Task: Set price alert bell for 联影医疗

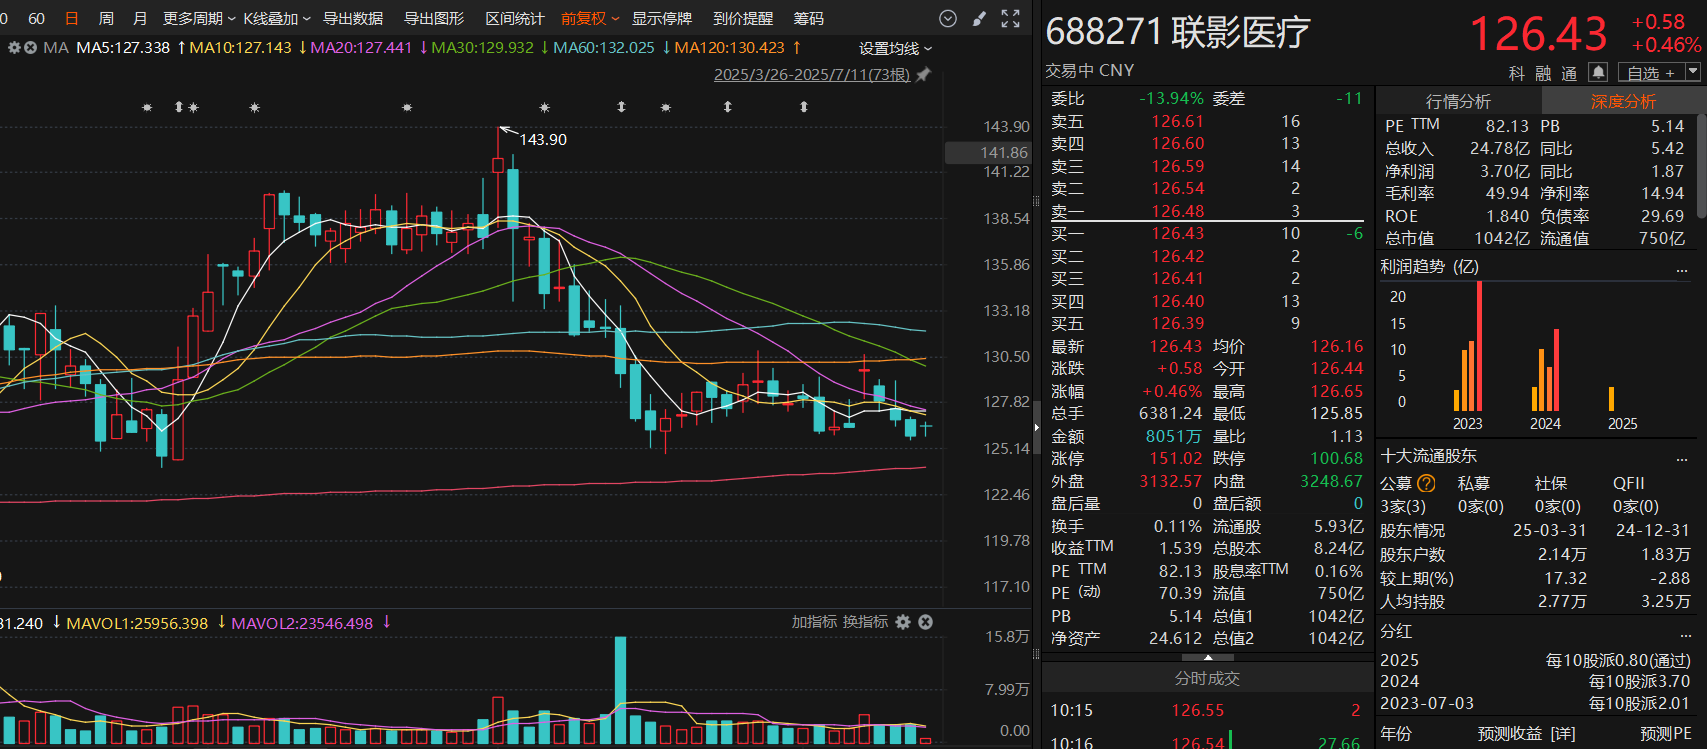Action: 1598,72
